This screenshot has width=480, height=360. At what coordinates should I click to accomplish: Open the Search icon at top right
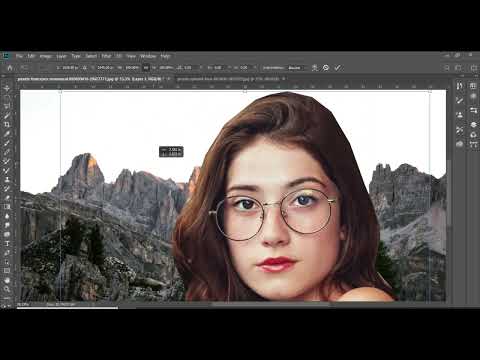[x=447, y=68]
